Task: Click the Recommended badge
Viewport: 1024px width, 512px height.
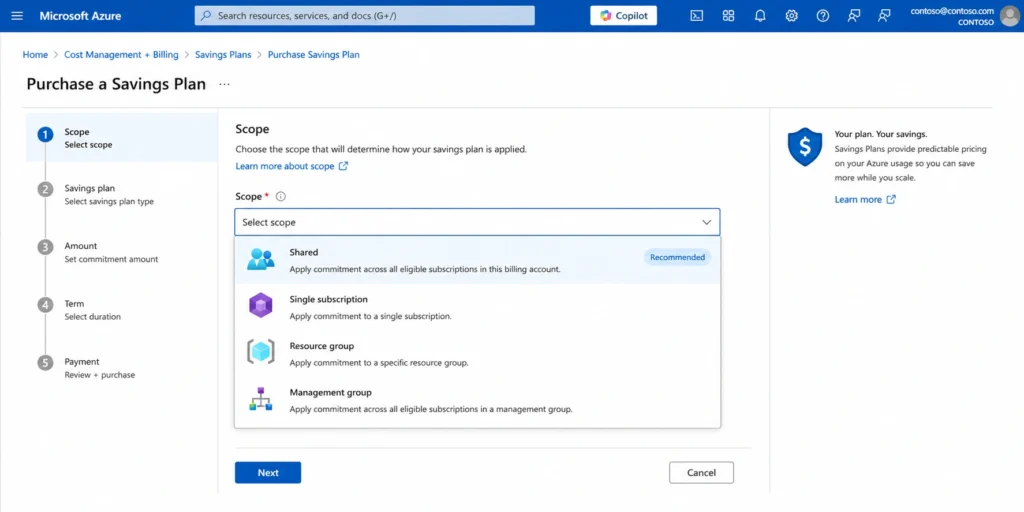Action: coord(677,257)
